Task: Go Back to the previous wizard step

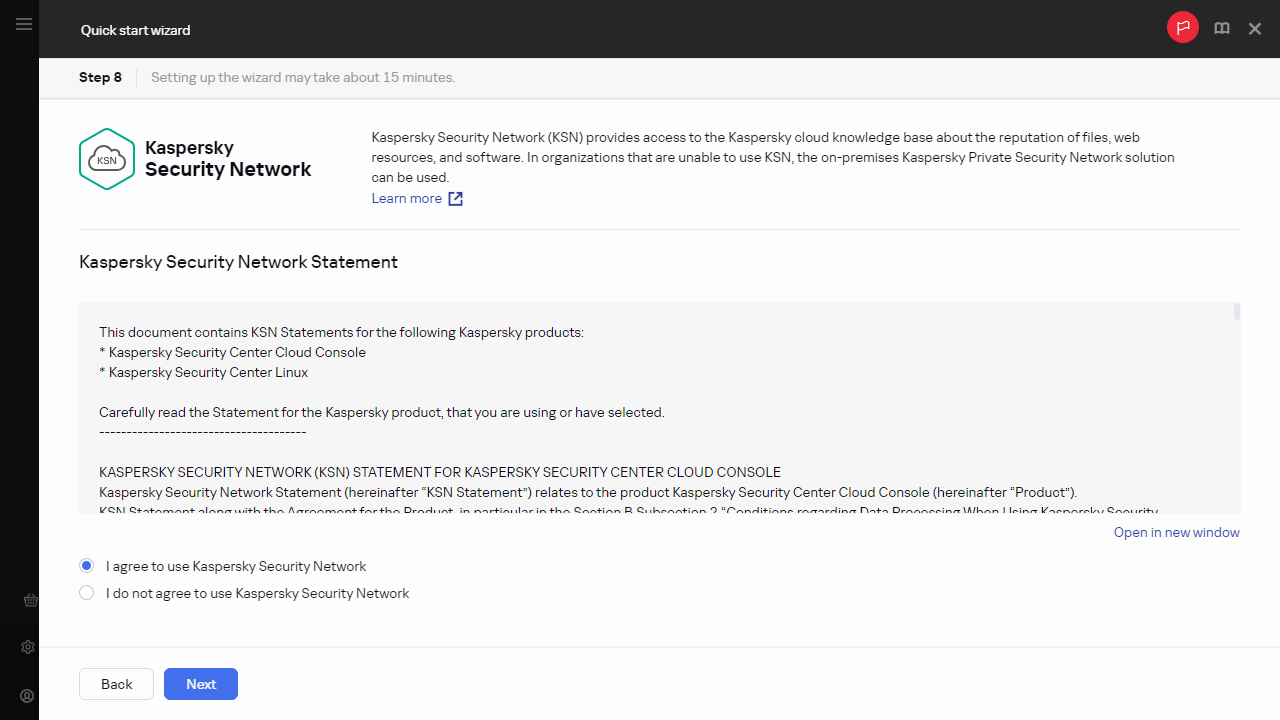Action: click(116, 684)
